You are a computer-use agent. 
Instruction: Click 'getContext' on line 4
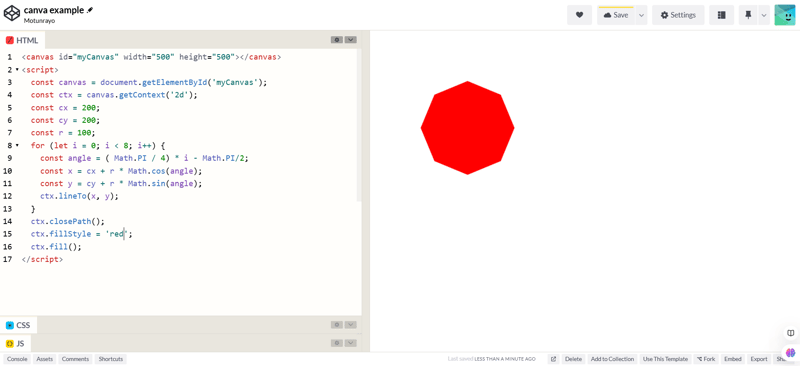click(142, 95)
